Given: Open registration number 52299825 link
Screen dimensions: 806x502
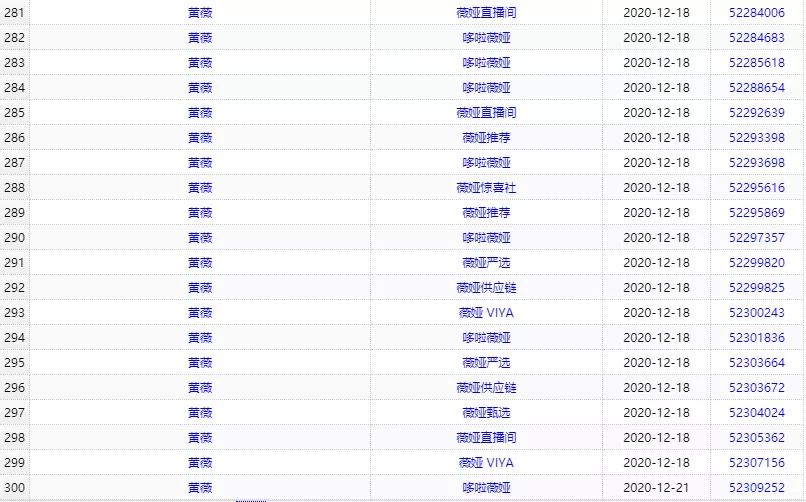Looking at the screenshot, I should click(x=757, y=288).
